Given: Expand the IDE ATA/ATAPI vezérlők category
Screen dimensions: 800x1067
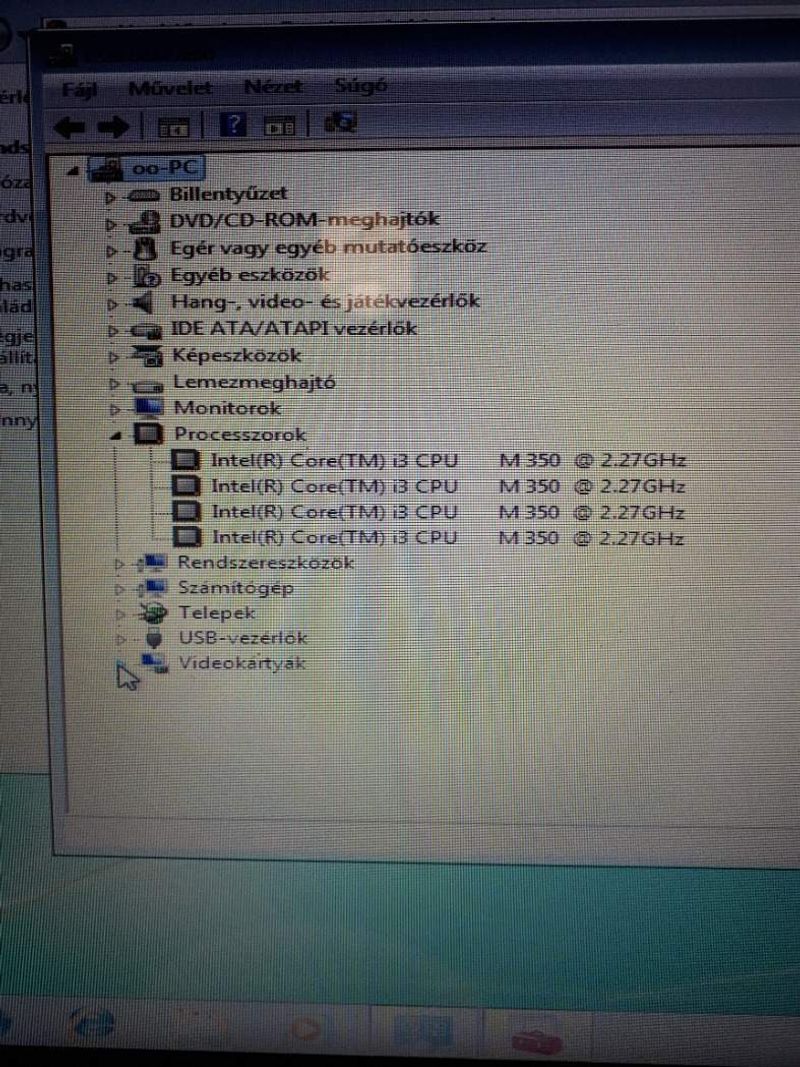Looking at the screenshot, I should pos(114,331).
